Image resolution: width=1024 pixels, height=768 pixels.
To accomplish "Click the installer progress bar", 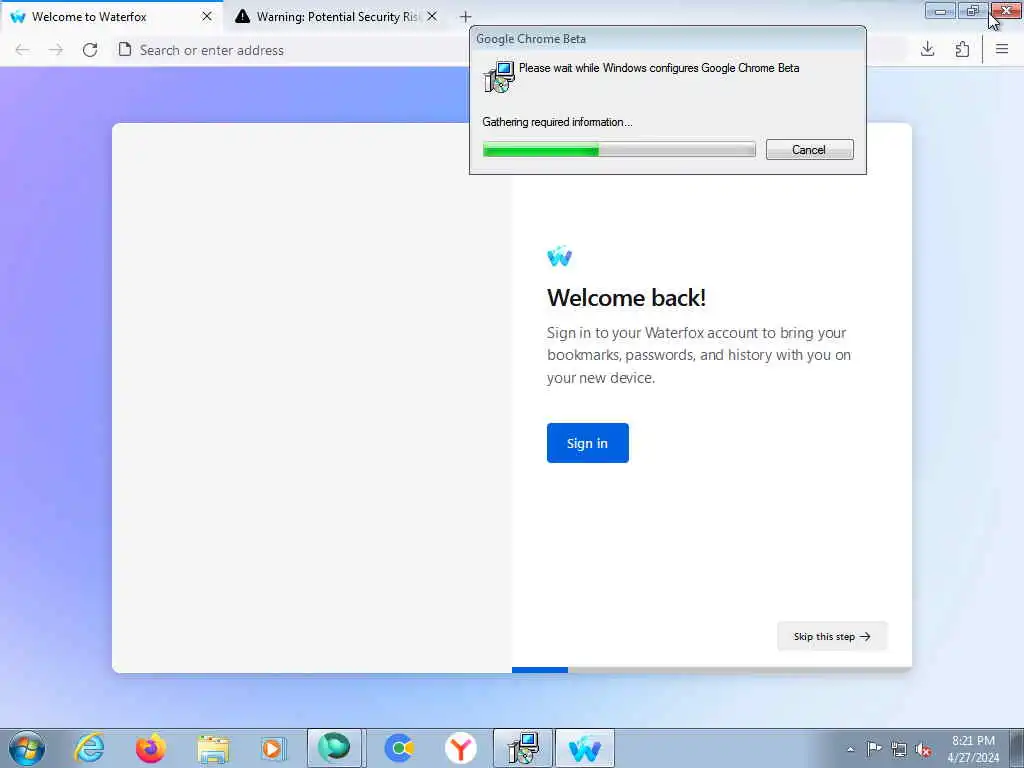I will coord(619,150).
